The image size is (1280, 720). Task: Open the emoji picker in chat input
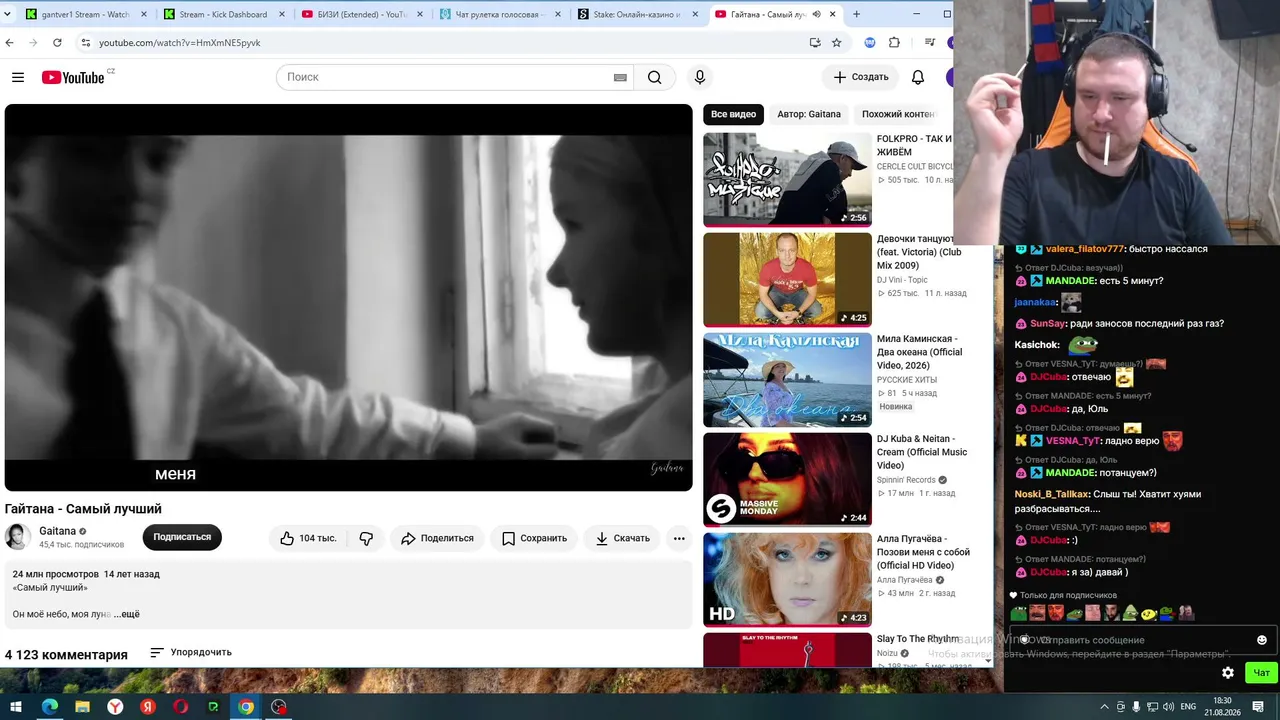point(1262,640)
